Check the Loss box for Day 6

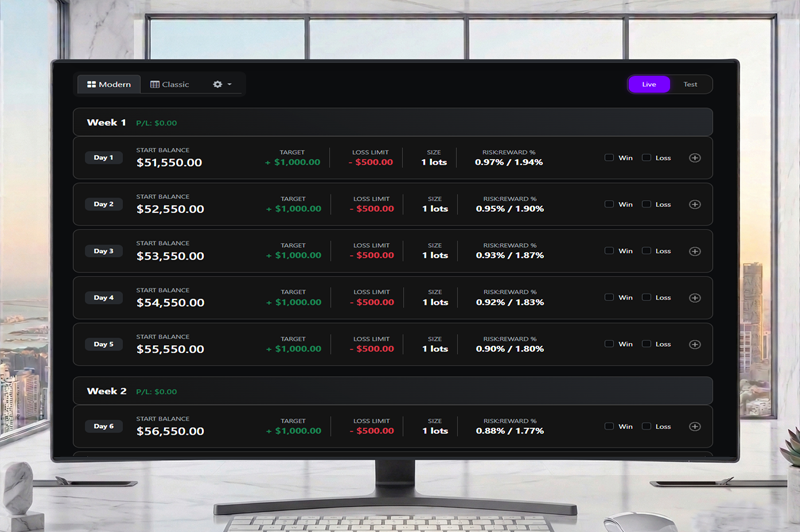point(646,426)
